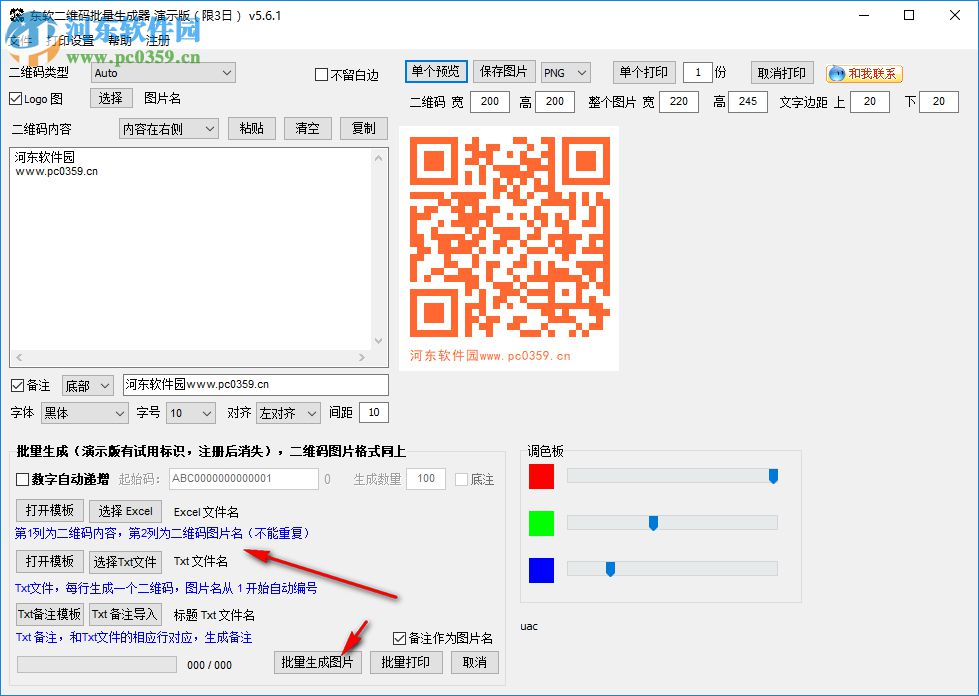Image resolution: width=979 pixels, height=696 pixels.
Task: Toggle the 备注作为图片名 option
Action: (x=398, y=637)
